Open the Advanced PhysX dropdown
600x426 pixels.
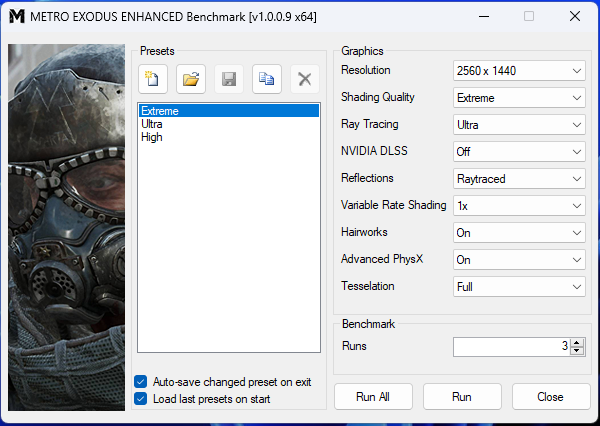click(x=519, y=260)
